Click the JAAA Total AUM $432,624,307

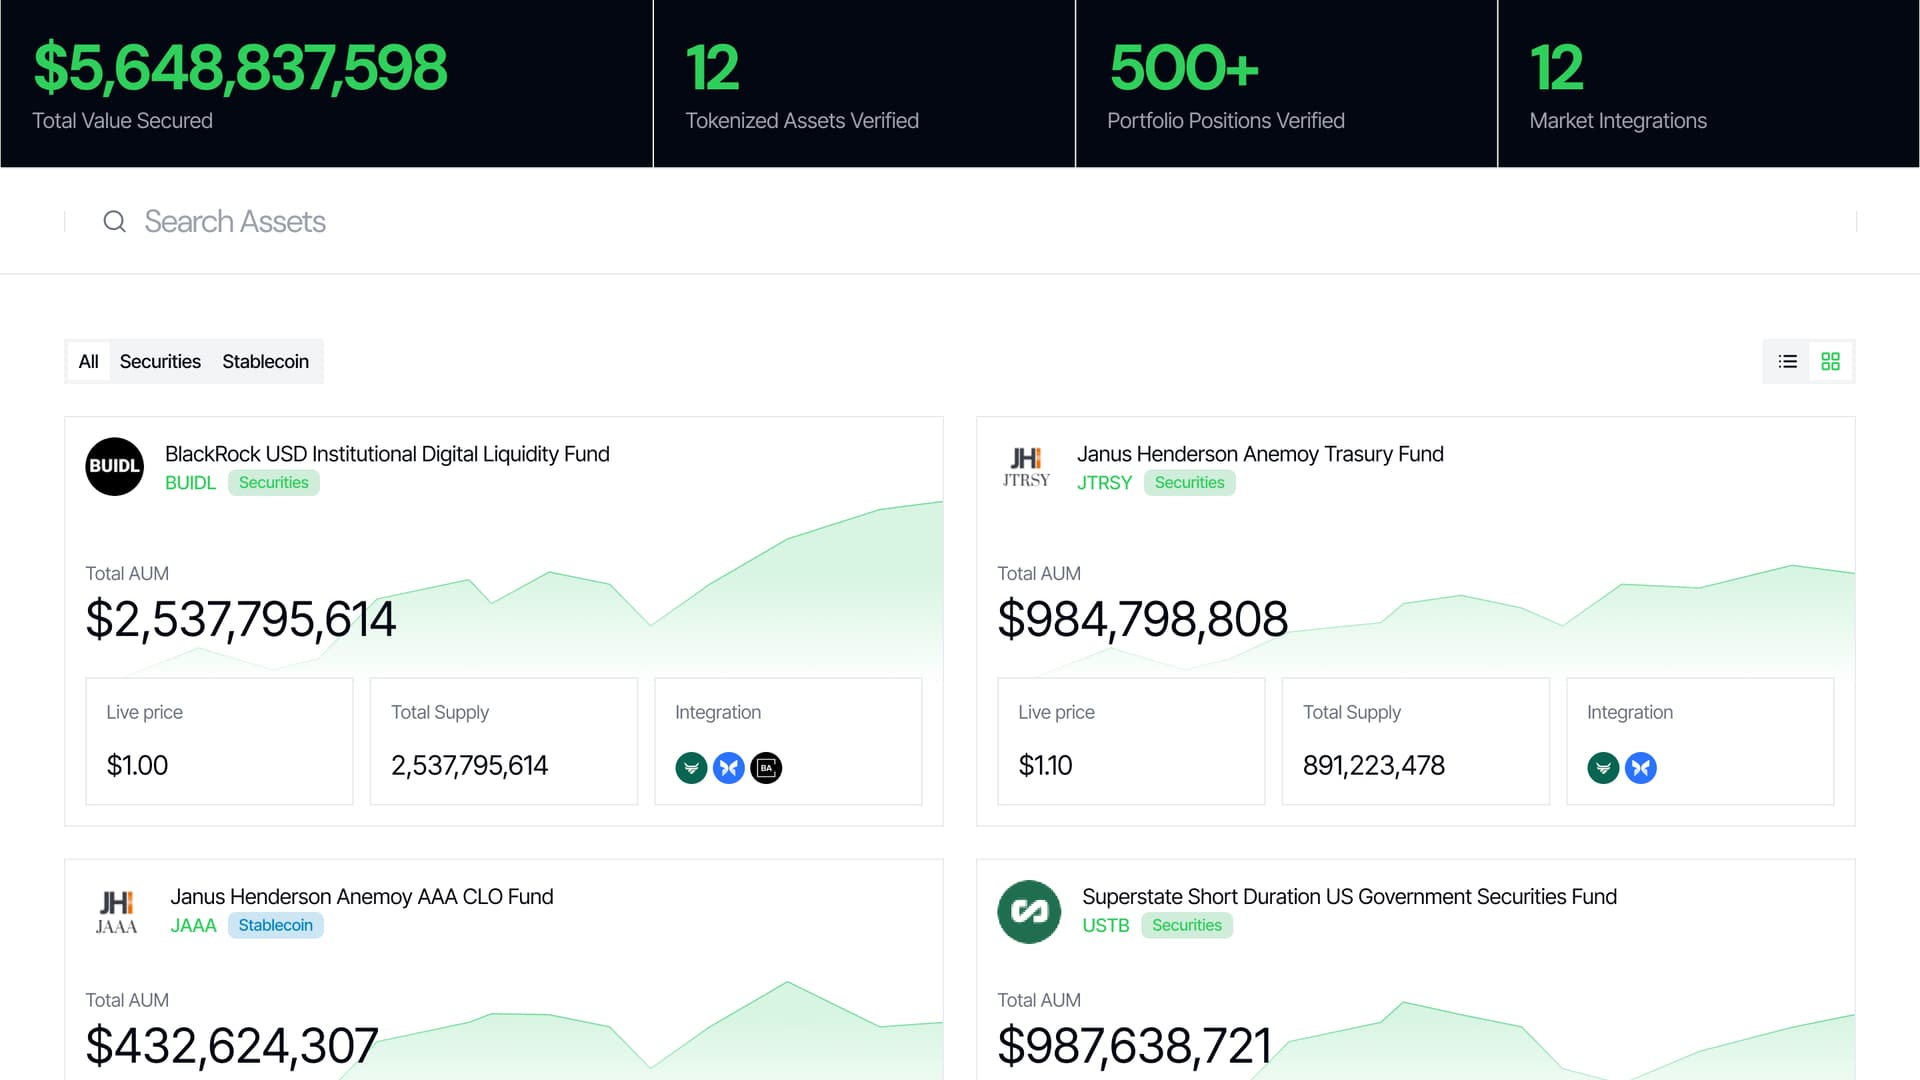tap(232, 1046)
